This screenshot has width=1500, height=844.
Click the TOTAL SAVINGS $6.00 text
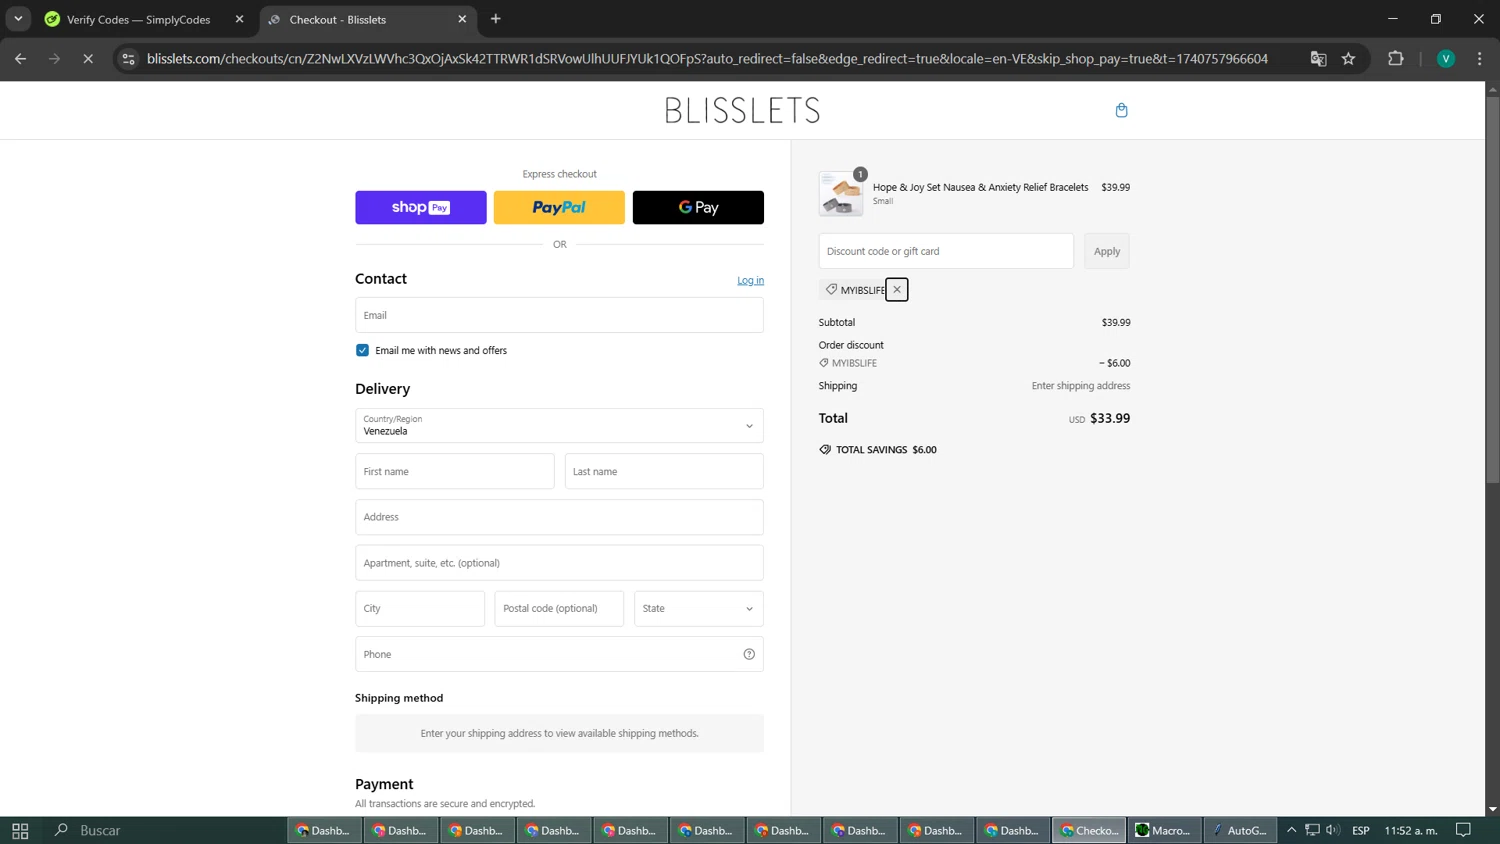886,450
